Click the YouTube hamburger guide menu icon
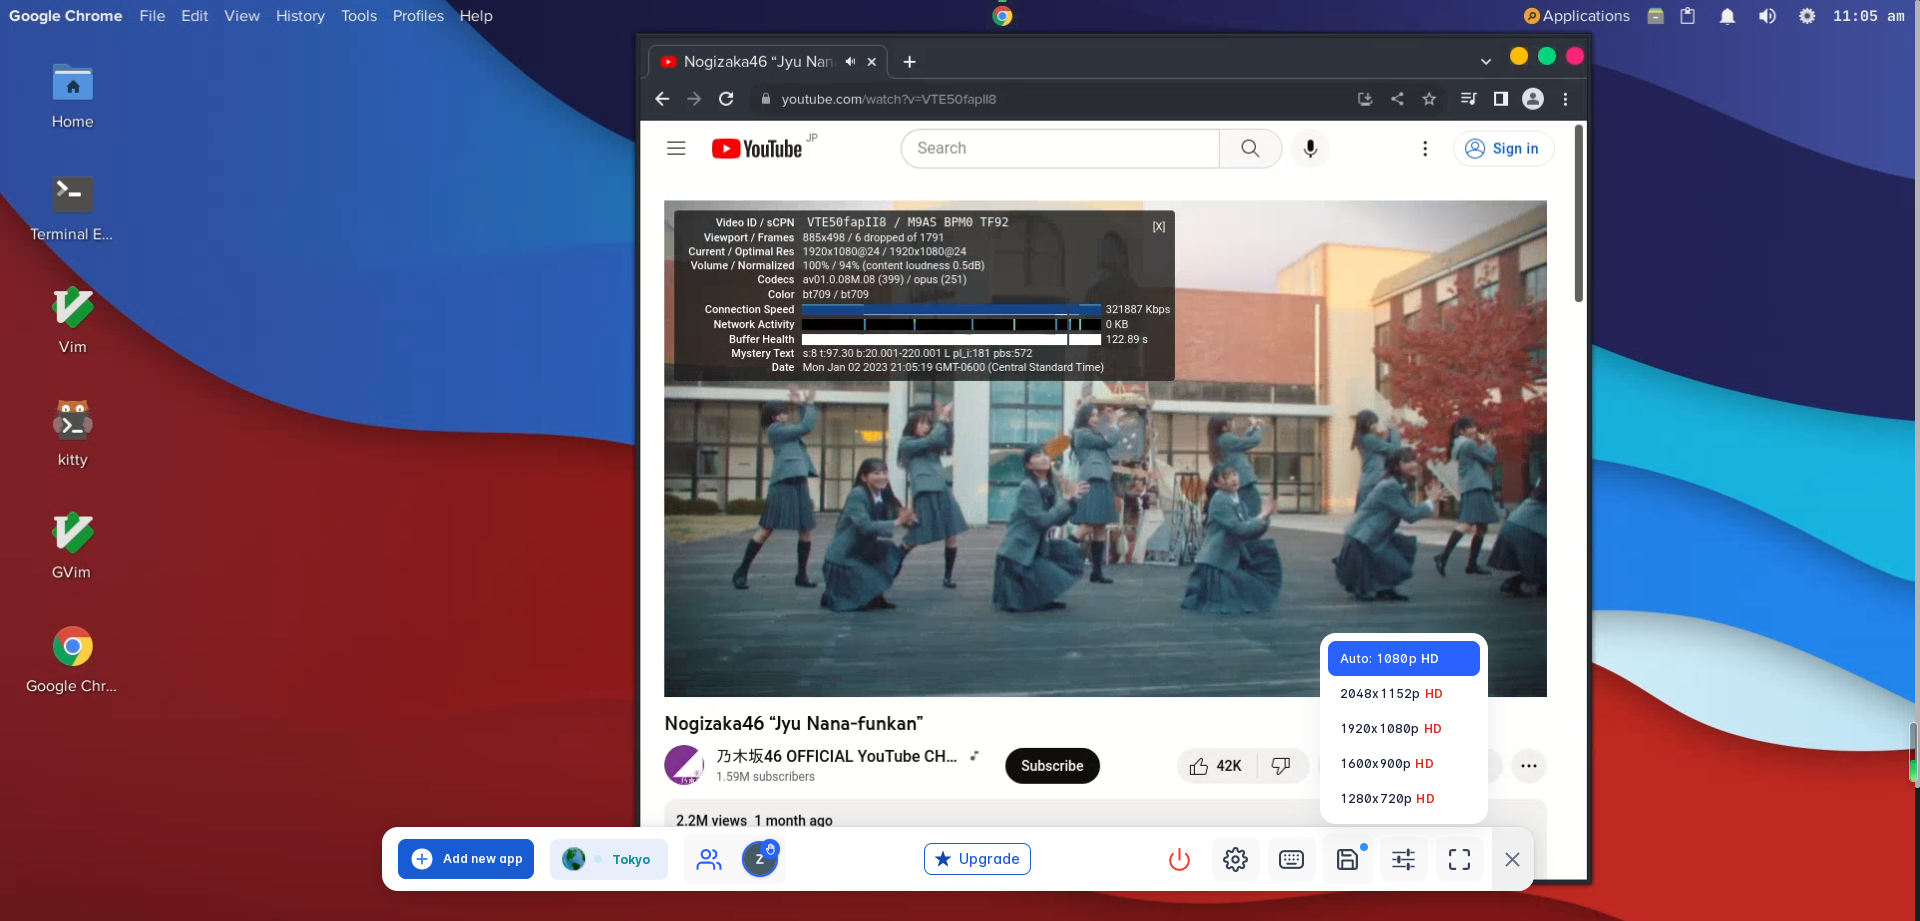This screenshot has width=1920, height=921. (676, 148)
